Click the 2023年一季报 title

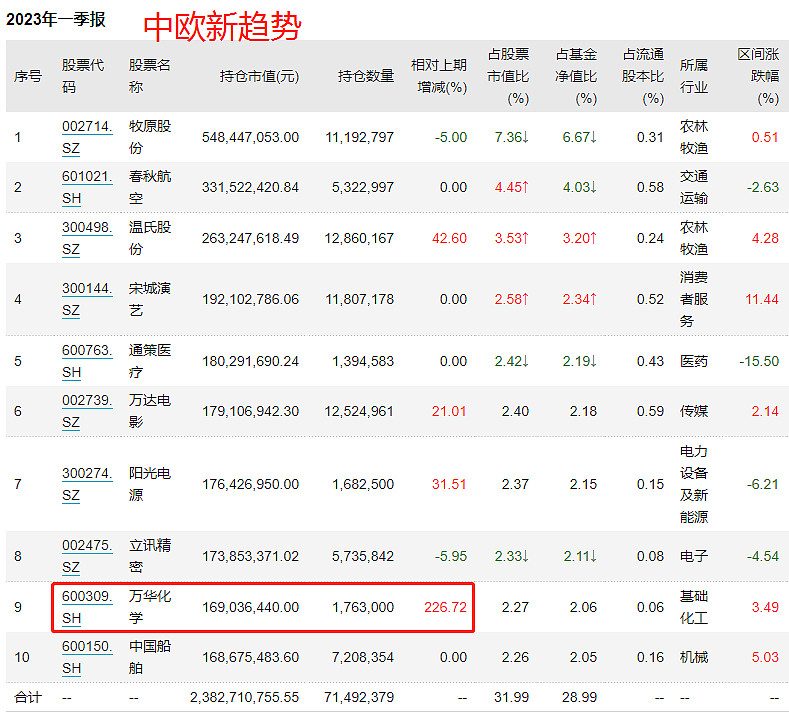55,19
